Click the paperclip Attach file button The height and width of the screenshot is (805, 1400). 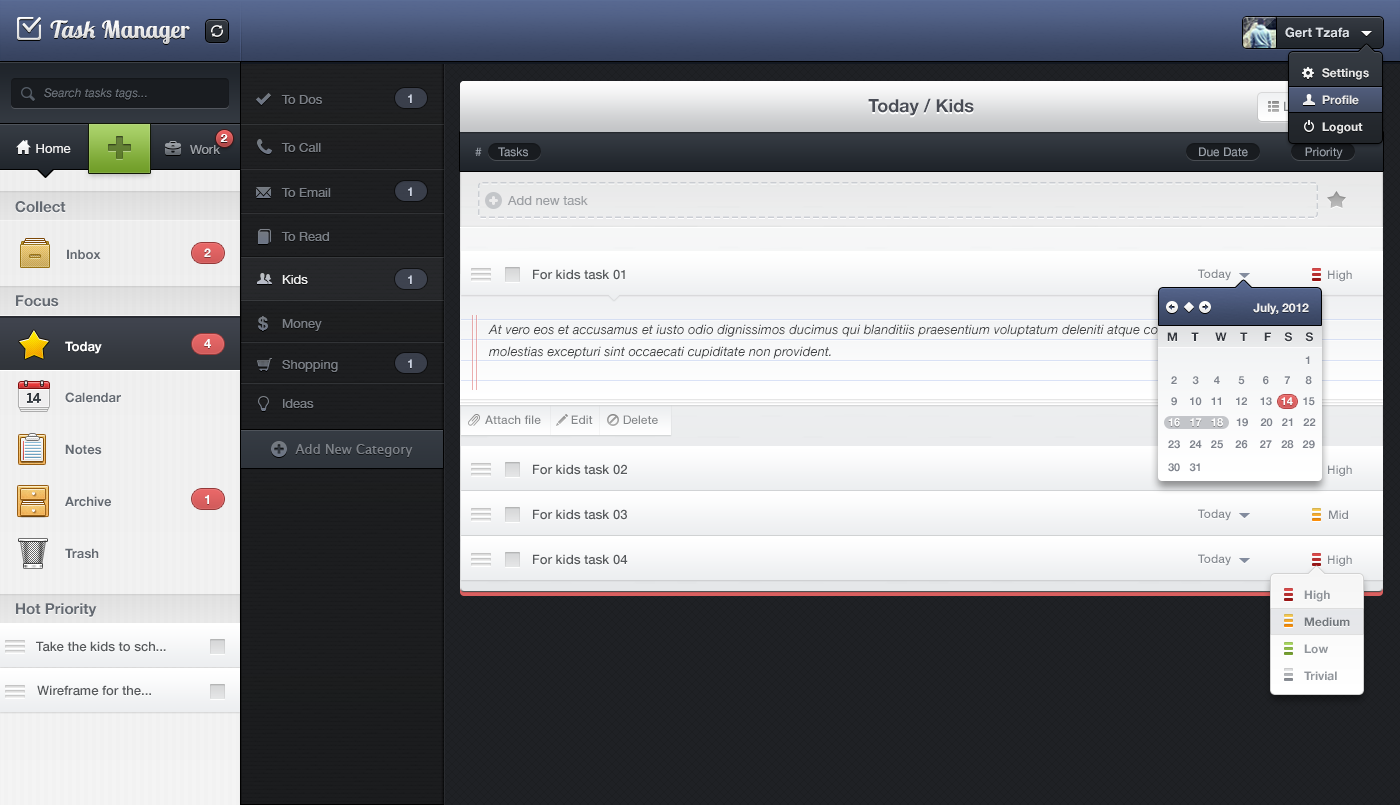point(505,420)
